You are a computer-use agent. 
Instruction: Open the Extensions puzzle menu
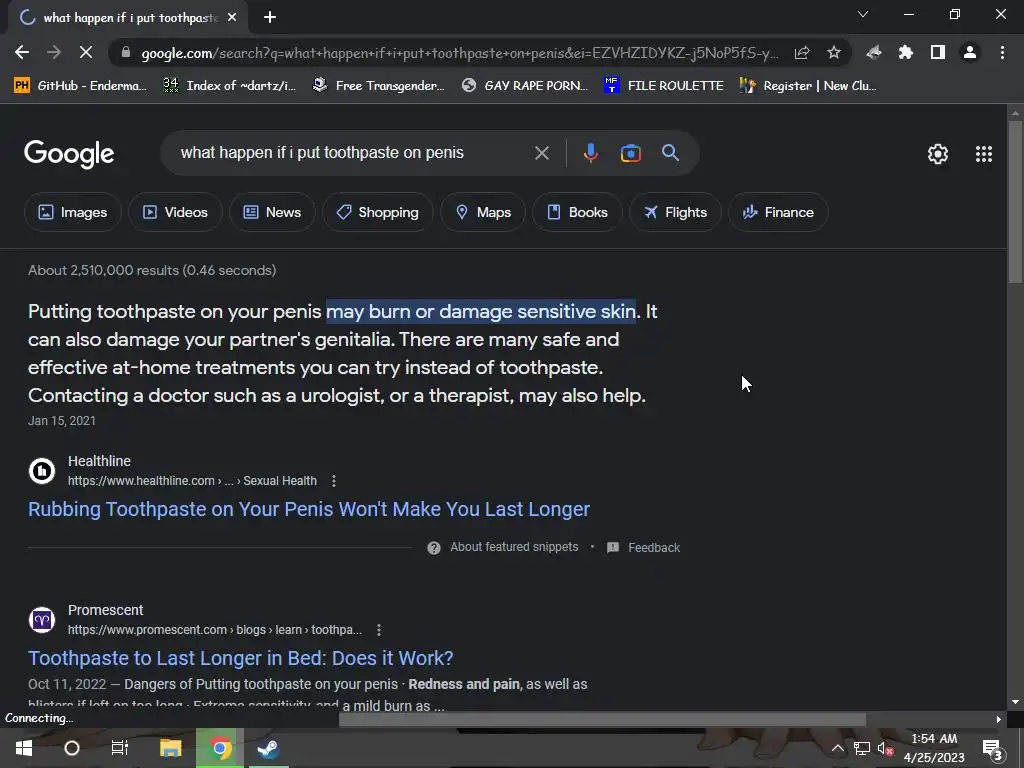pyautogui.click(x=906, y=52)
